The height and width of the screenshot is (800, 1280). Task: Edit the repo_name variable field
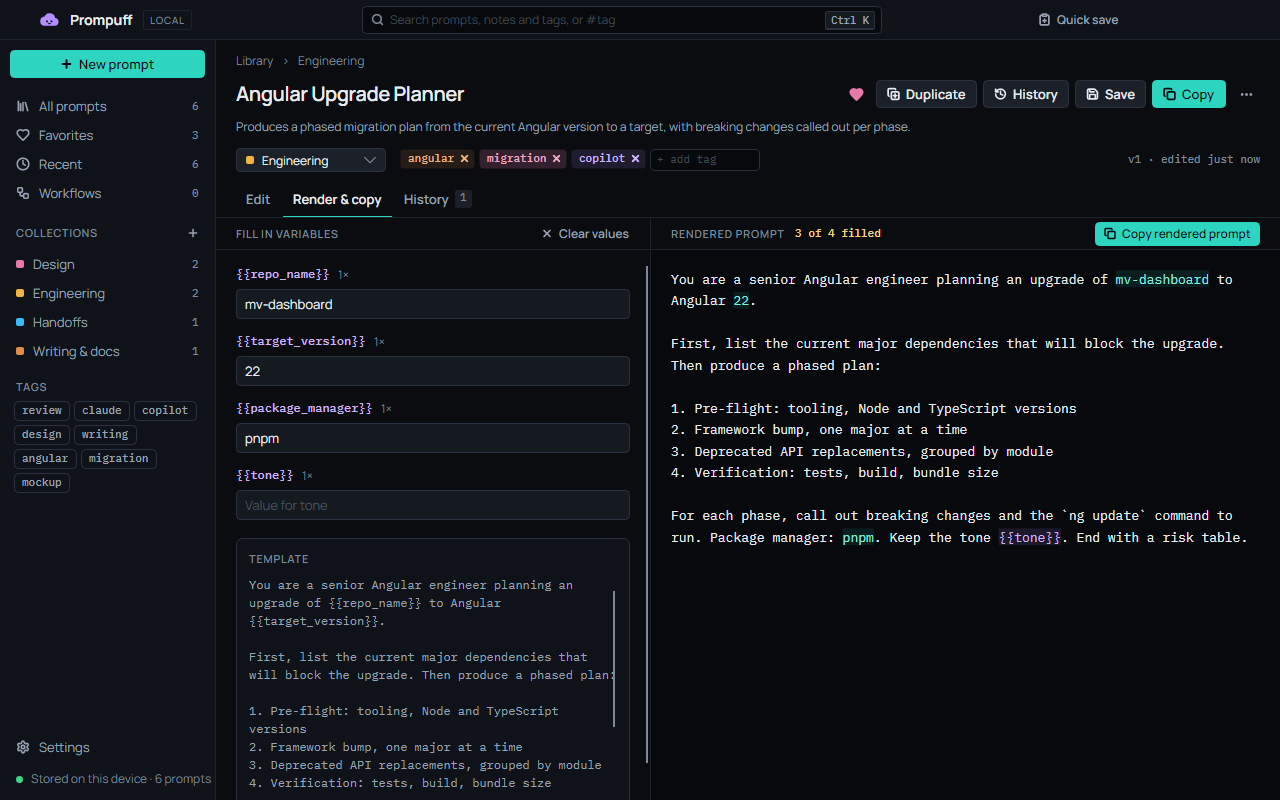[433, 304]
